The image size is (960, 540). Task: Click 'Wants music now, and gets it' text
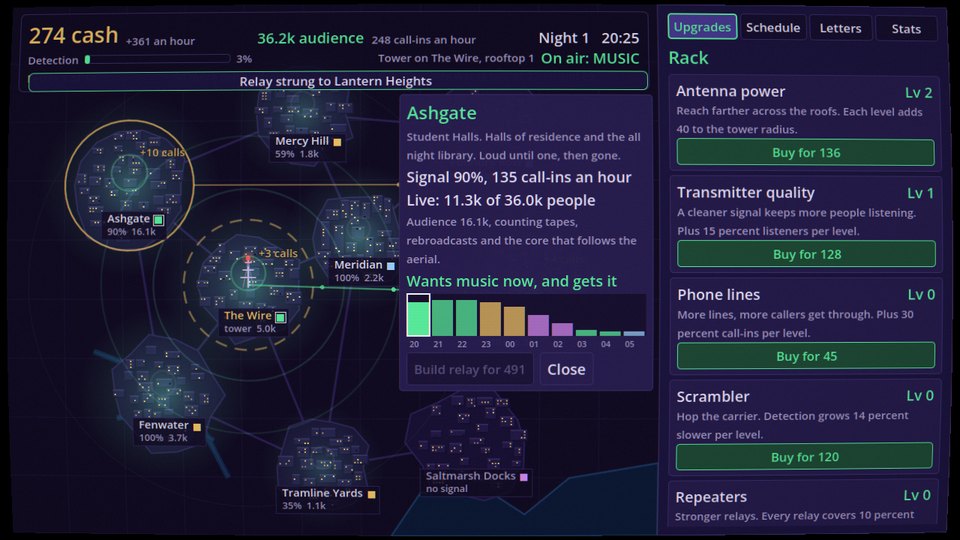pyautogui.click(x=512, y=281)
